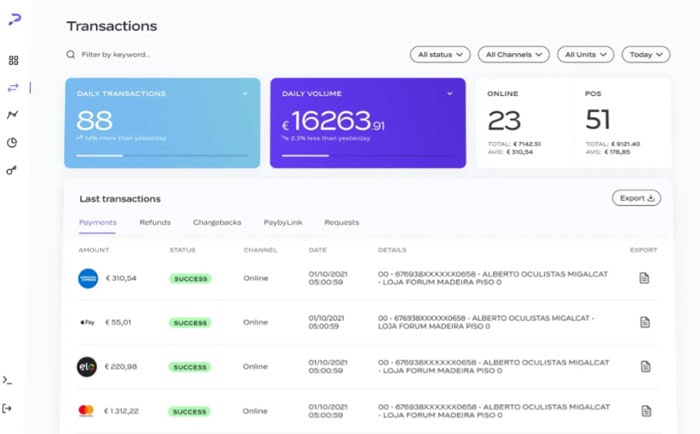Click the CHANNEL column header
Viewport: 700px width, 434px height.
[260, 250]
